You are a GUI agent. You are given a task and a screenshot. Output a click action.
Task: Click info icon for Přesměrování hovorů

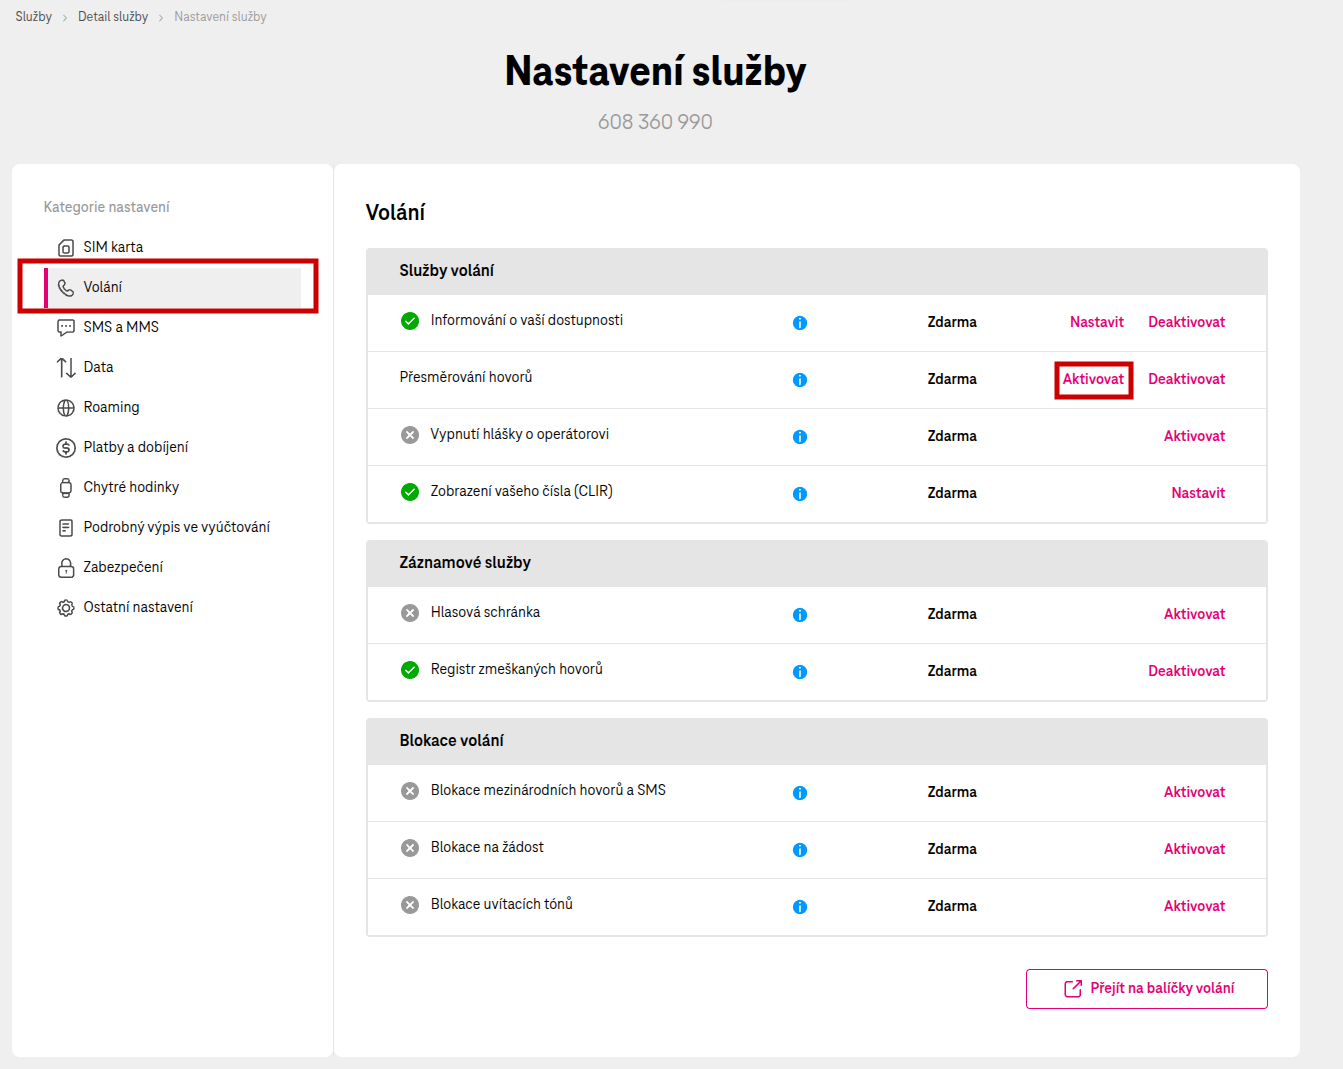800,380
